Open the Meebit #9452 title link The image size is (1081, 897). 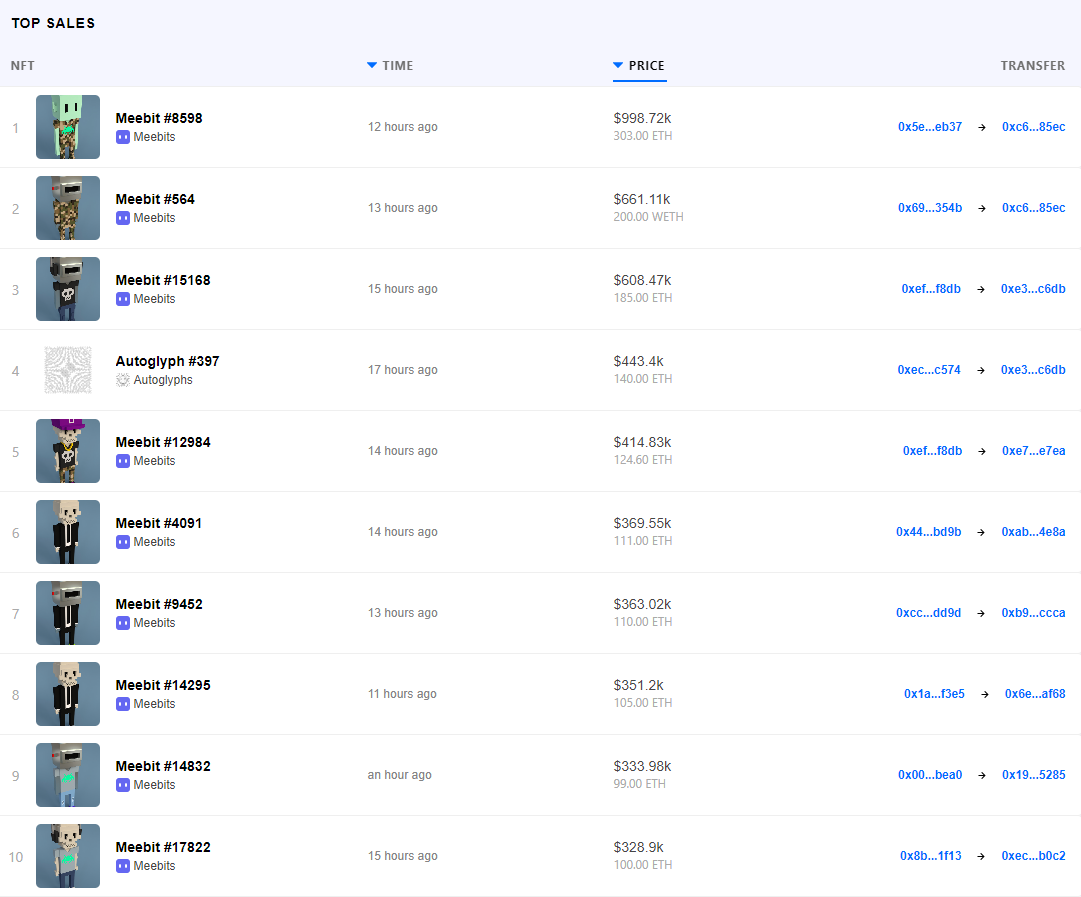pyautogui.click(x=159, y=604)
